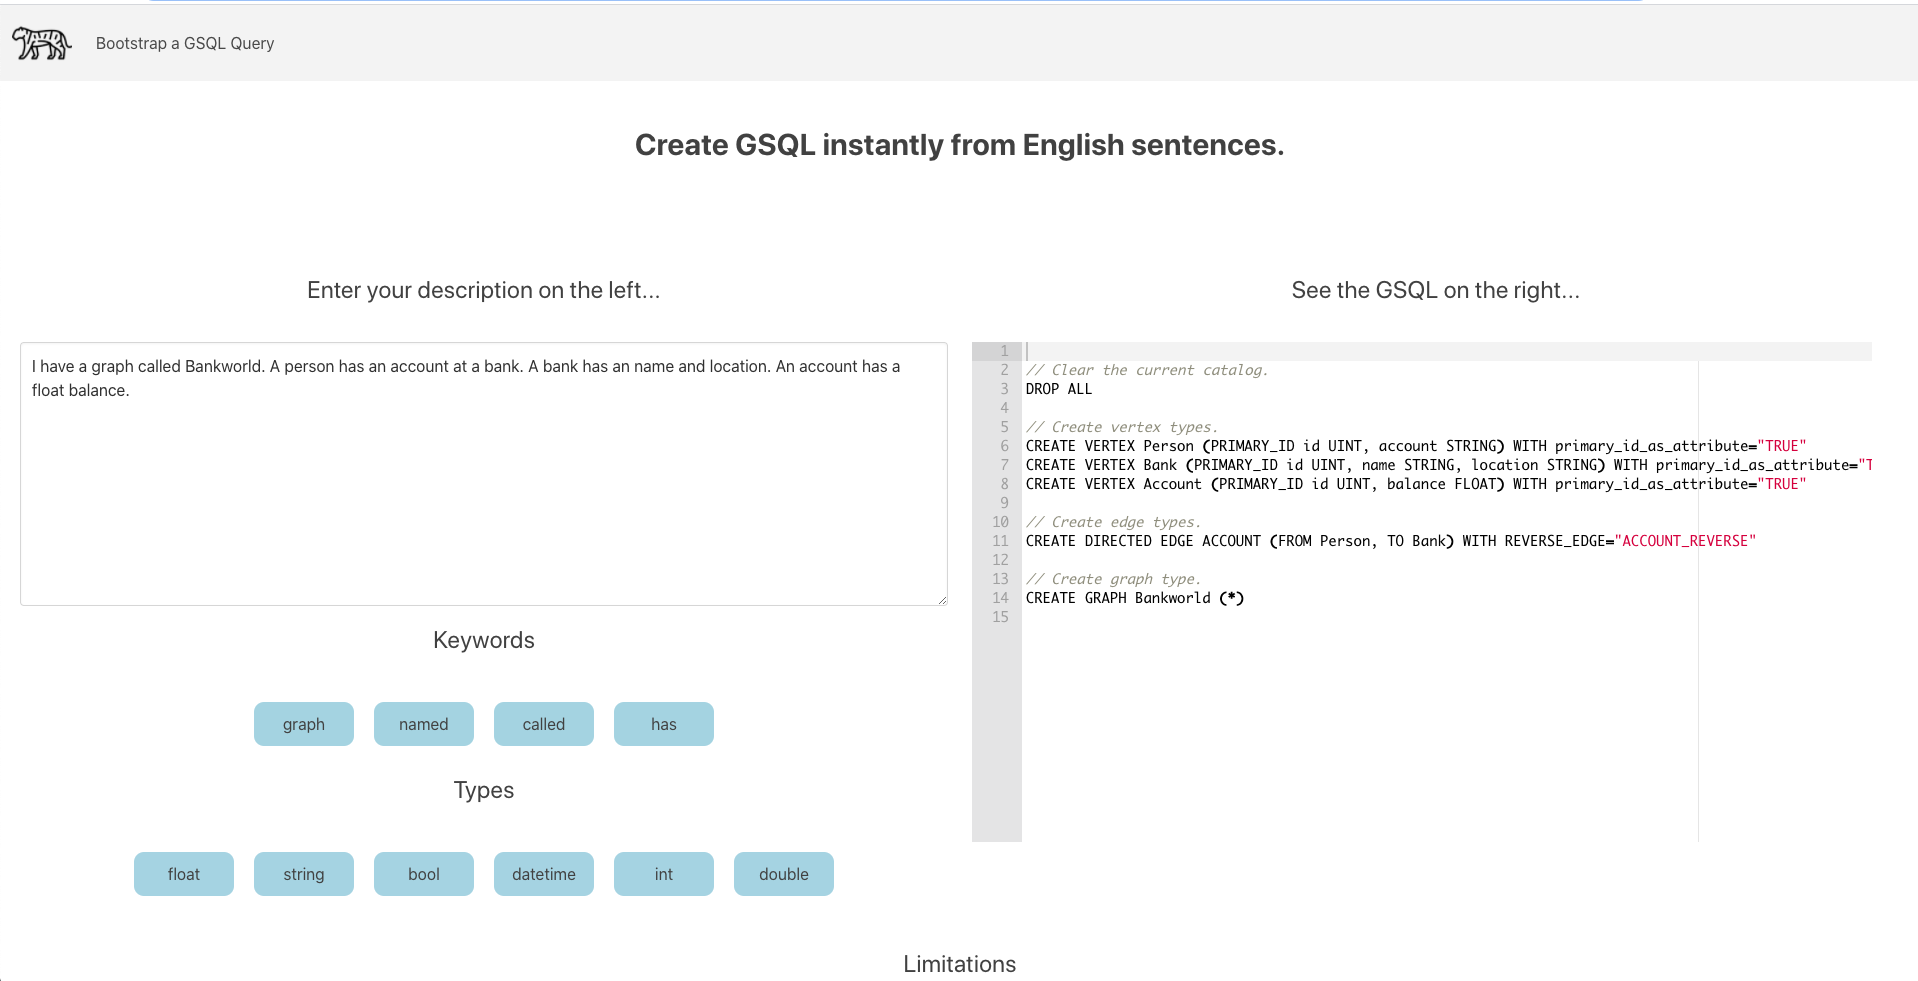Focus the English description text area
The height and width of the screenshot is (981, 1918).
(x=484, y=474)
